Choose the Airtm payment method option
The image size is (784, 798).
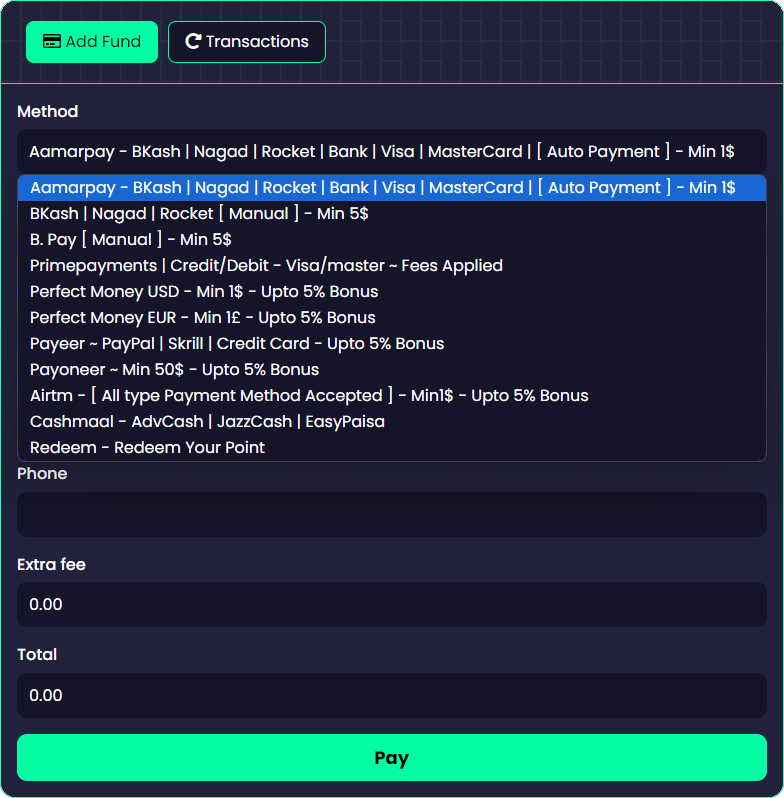tap(392, 395)
